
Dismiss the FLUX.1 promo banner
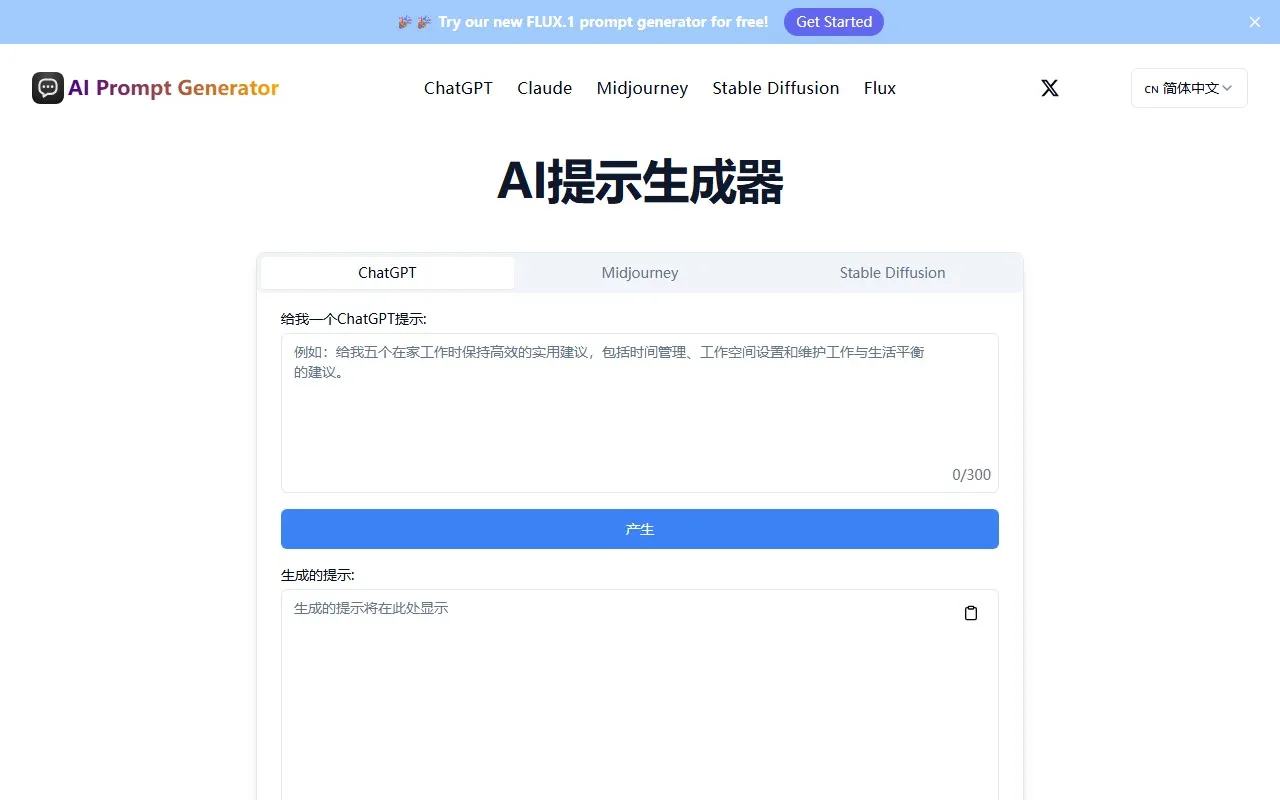[x=1254, y=22]
